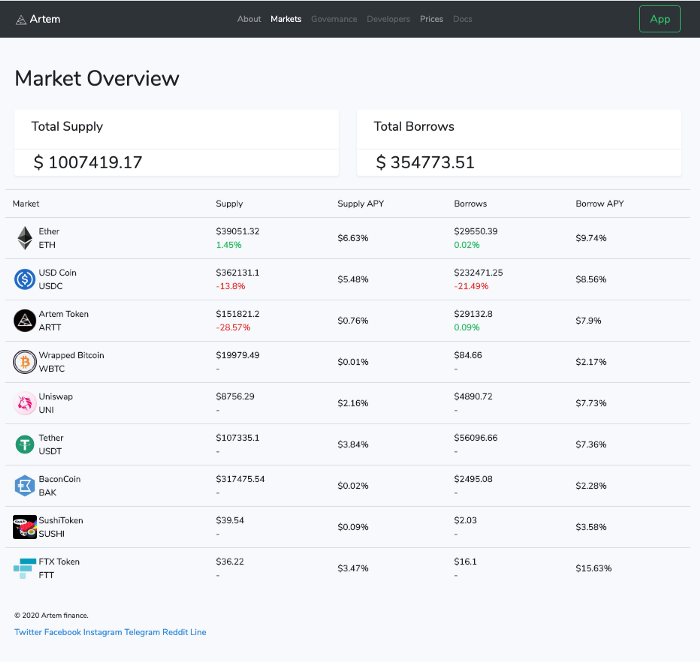Click the BaconCoin market name

tap(60, 479)
